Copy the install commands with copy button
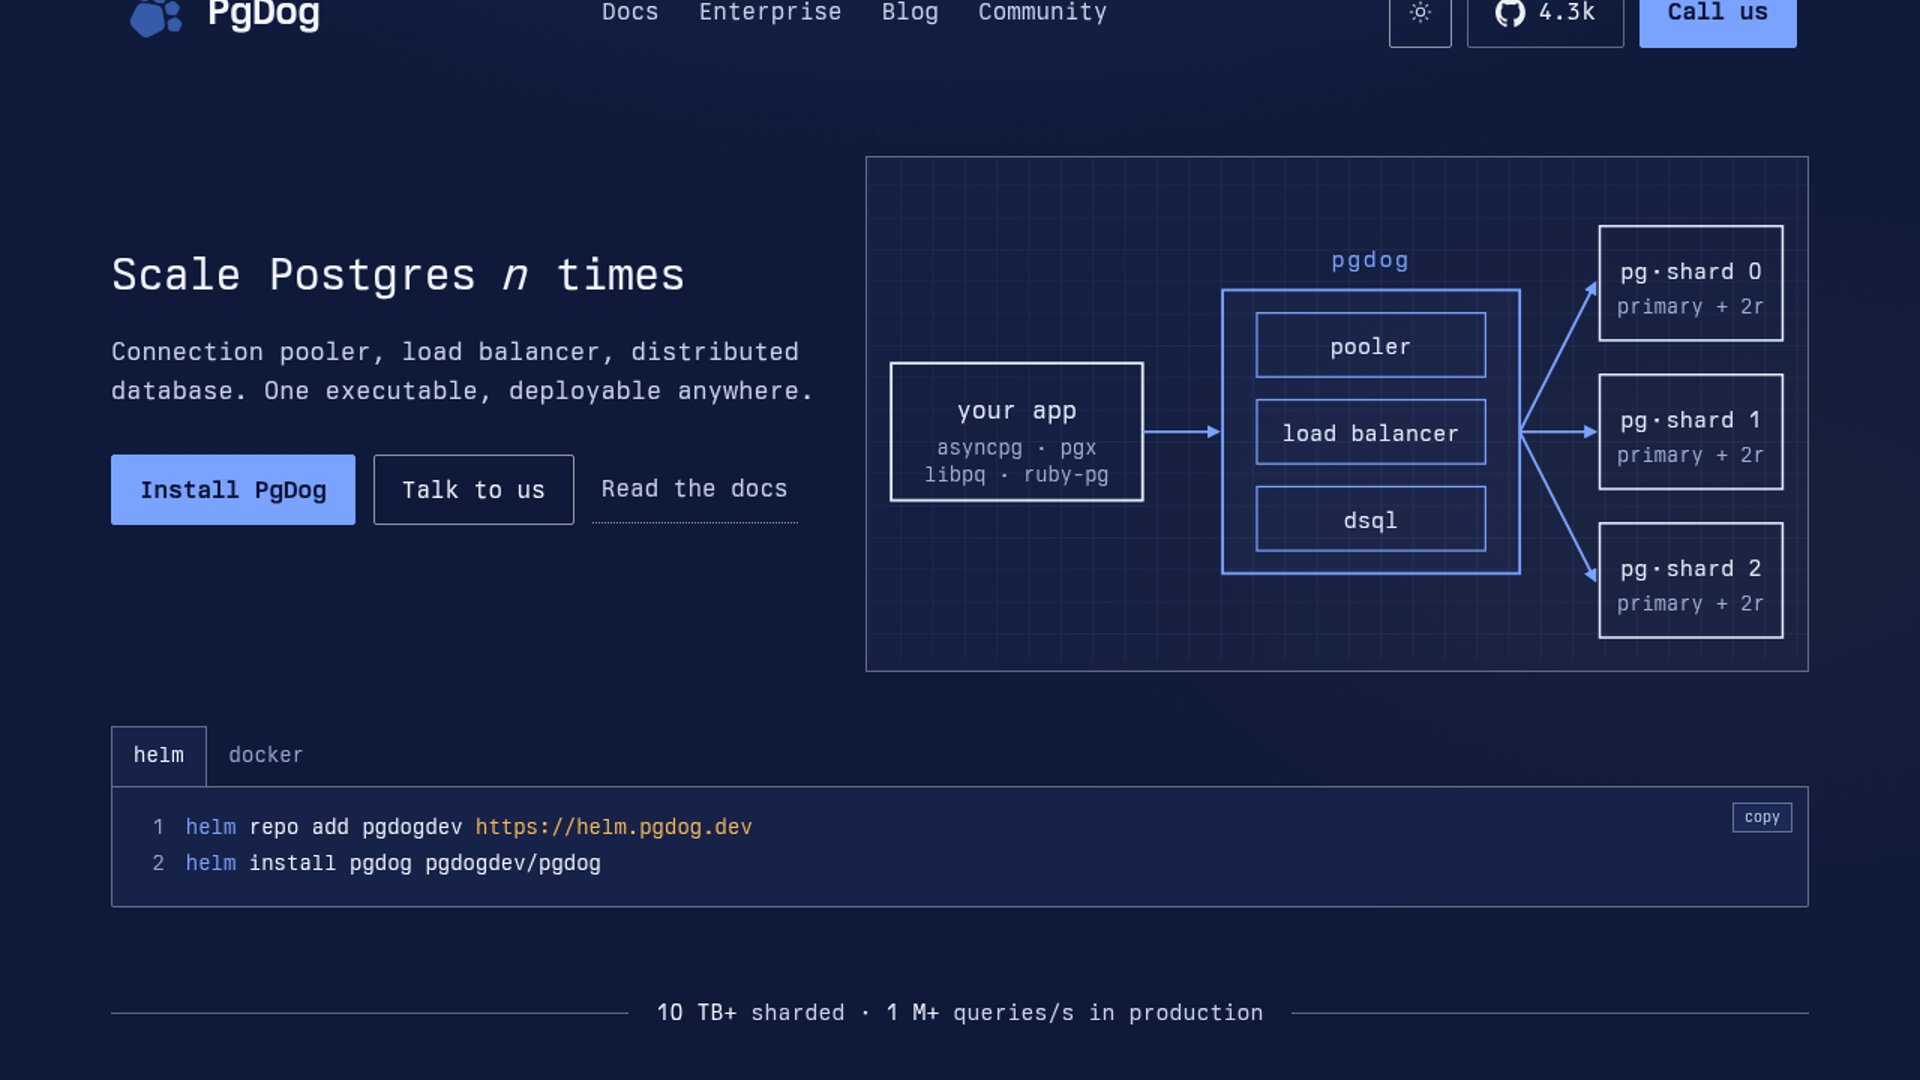This screenshot has width=1920, height=1080. [x=1762, y=817]
